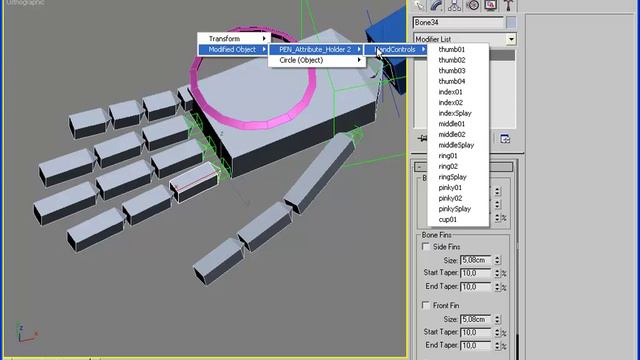This screenshot has width=640, height=360.
Task: Open the Modify panel tab (rainbow arc icon)
Action: [437, 5]
